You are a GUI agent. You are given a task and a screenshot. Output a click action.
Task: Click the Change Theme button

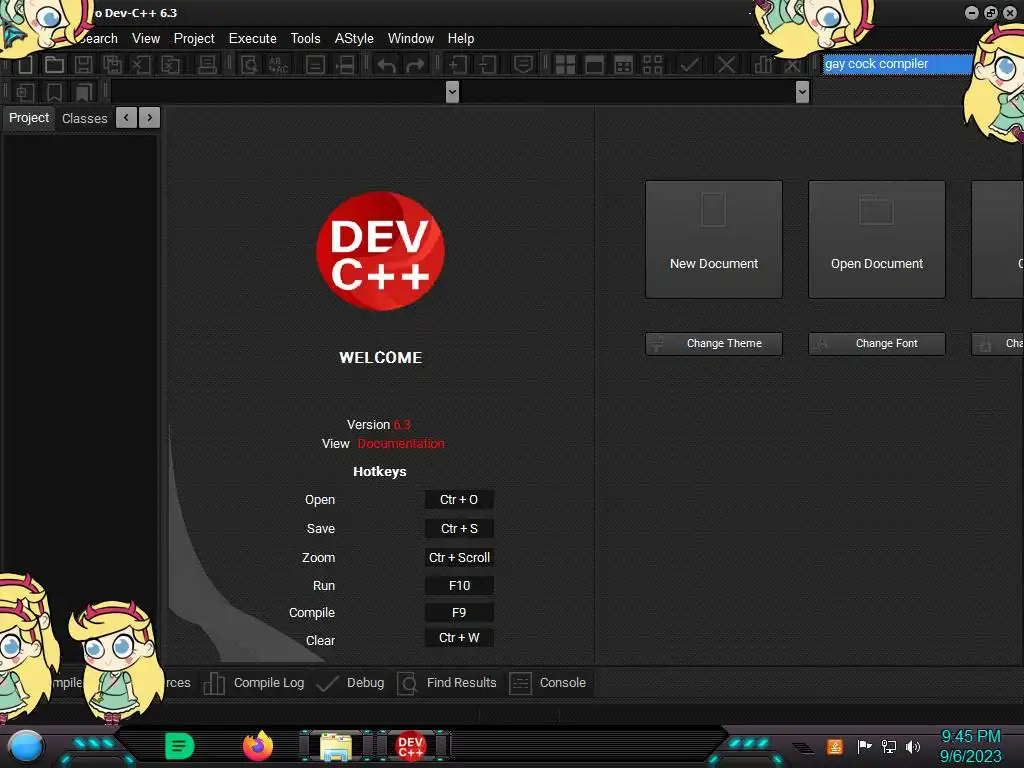[x=714, y=344]
